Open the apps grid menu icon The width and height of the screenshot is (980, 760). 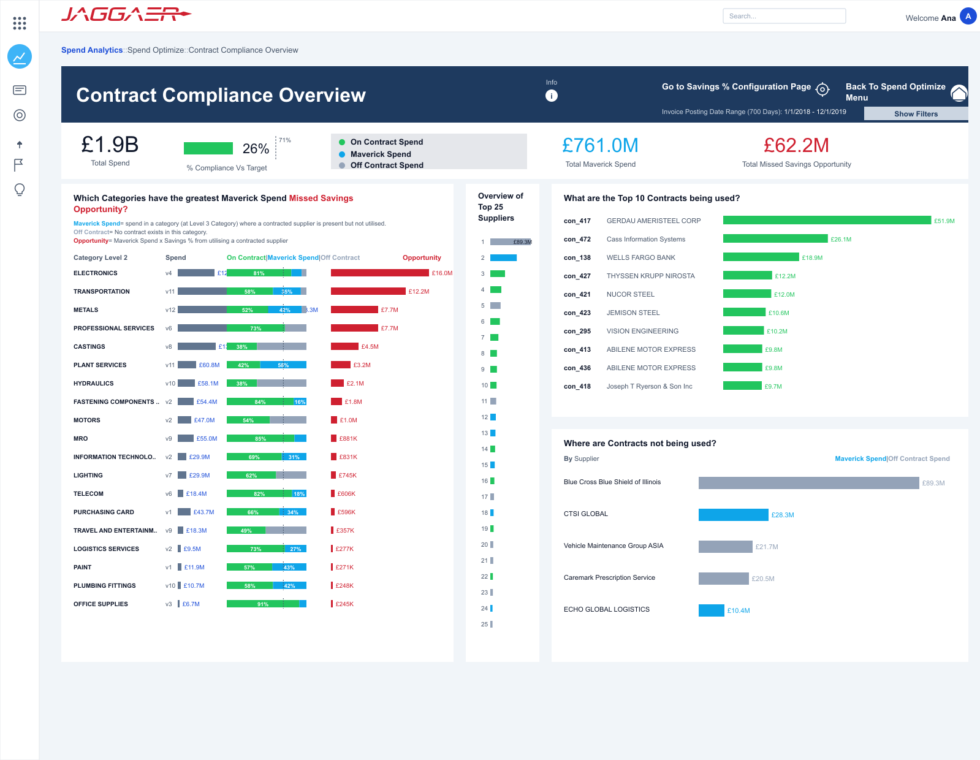coord(19,23)
